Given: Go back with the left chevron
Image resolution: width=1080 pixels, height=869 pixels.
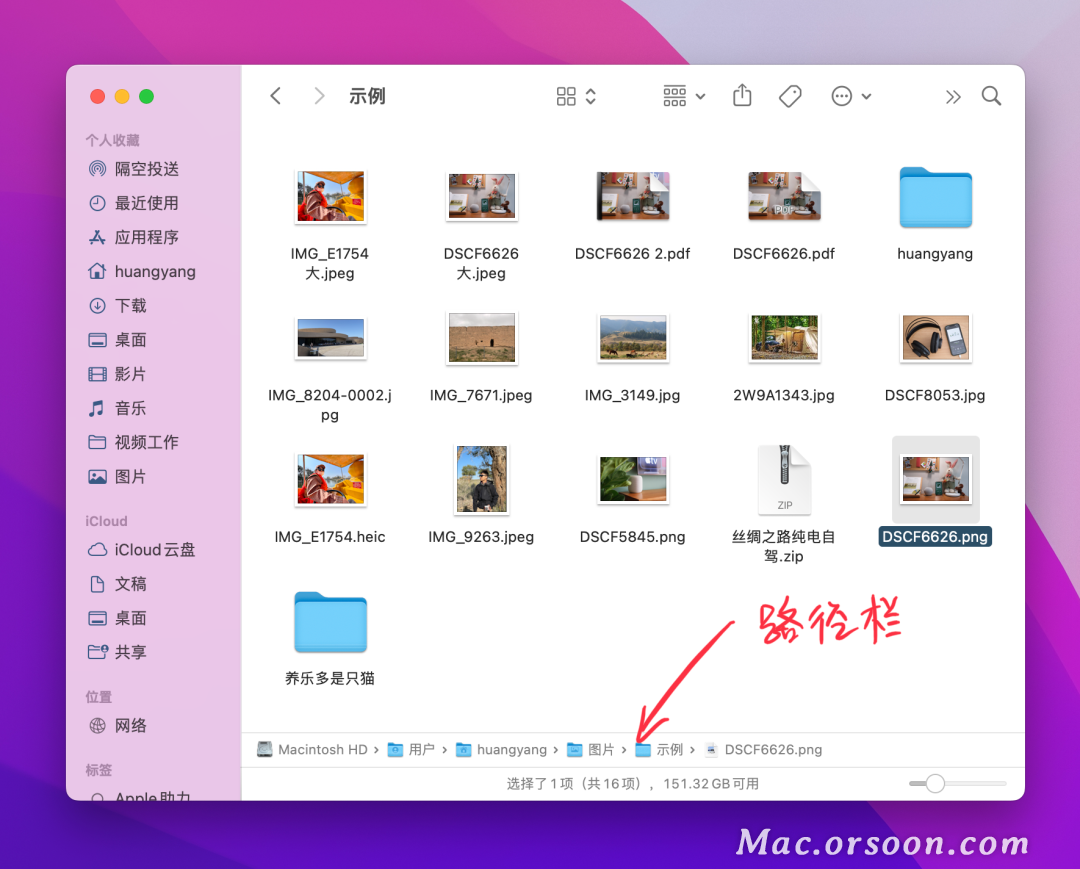Looking at the screenshot, I should click(x=276, y=96).
